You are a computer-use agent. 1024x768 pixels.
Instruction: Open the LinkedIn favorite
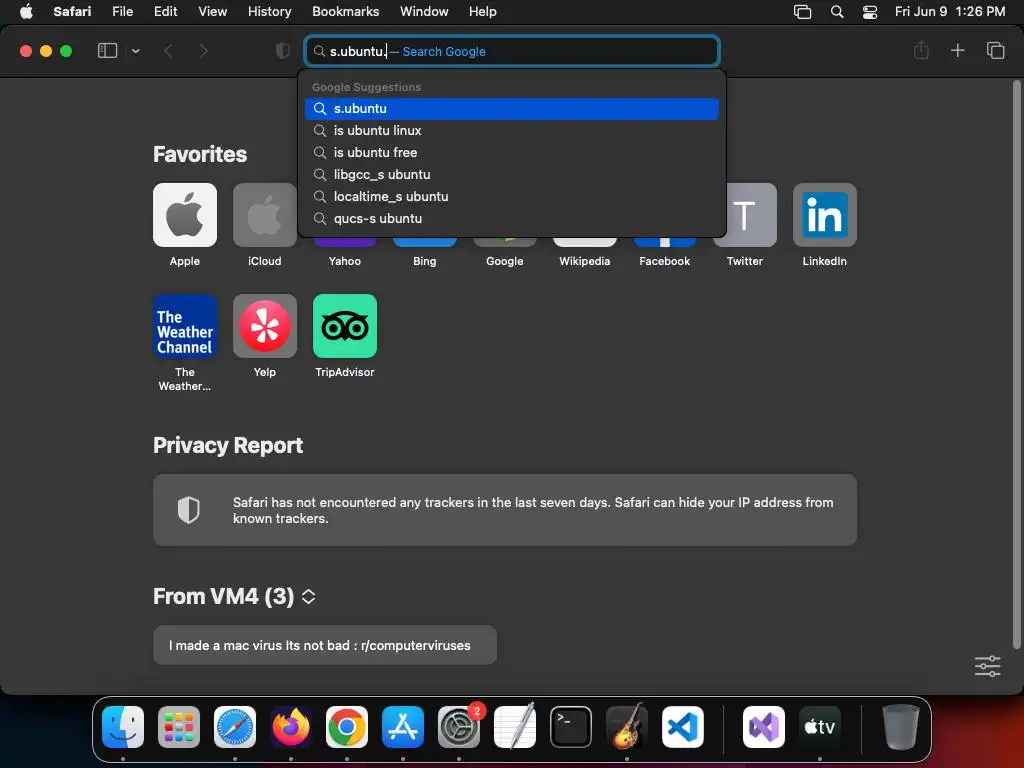pos(825,215)
